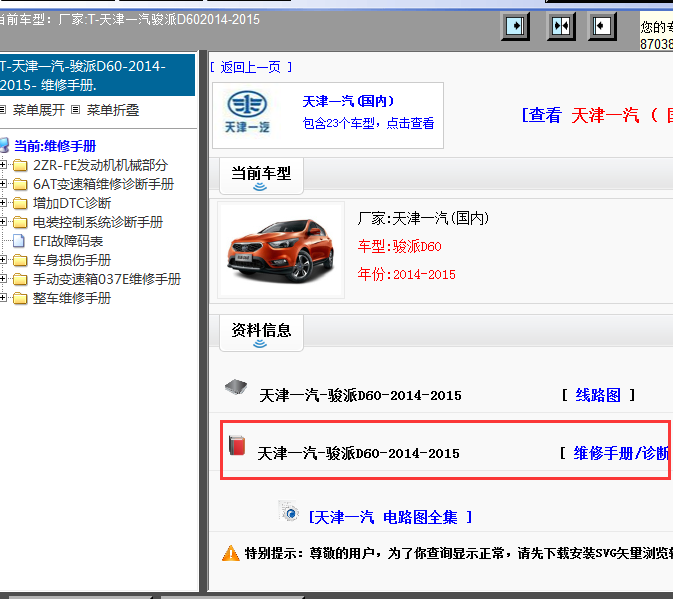Screen dimensions: 673x599
Task: Click the 当前:维修手册 root icon
Action: (4, 145)
